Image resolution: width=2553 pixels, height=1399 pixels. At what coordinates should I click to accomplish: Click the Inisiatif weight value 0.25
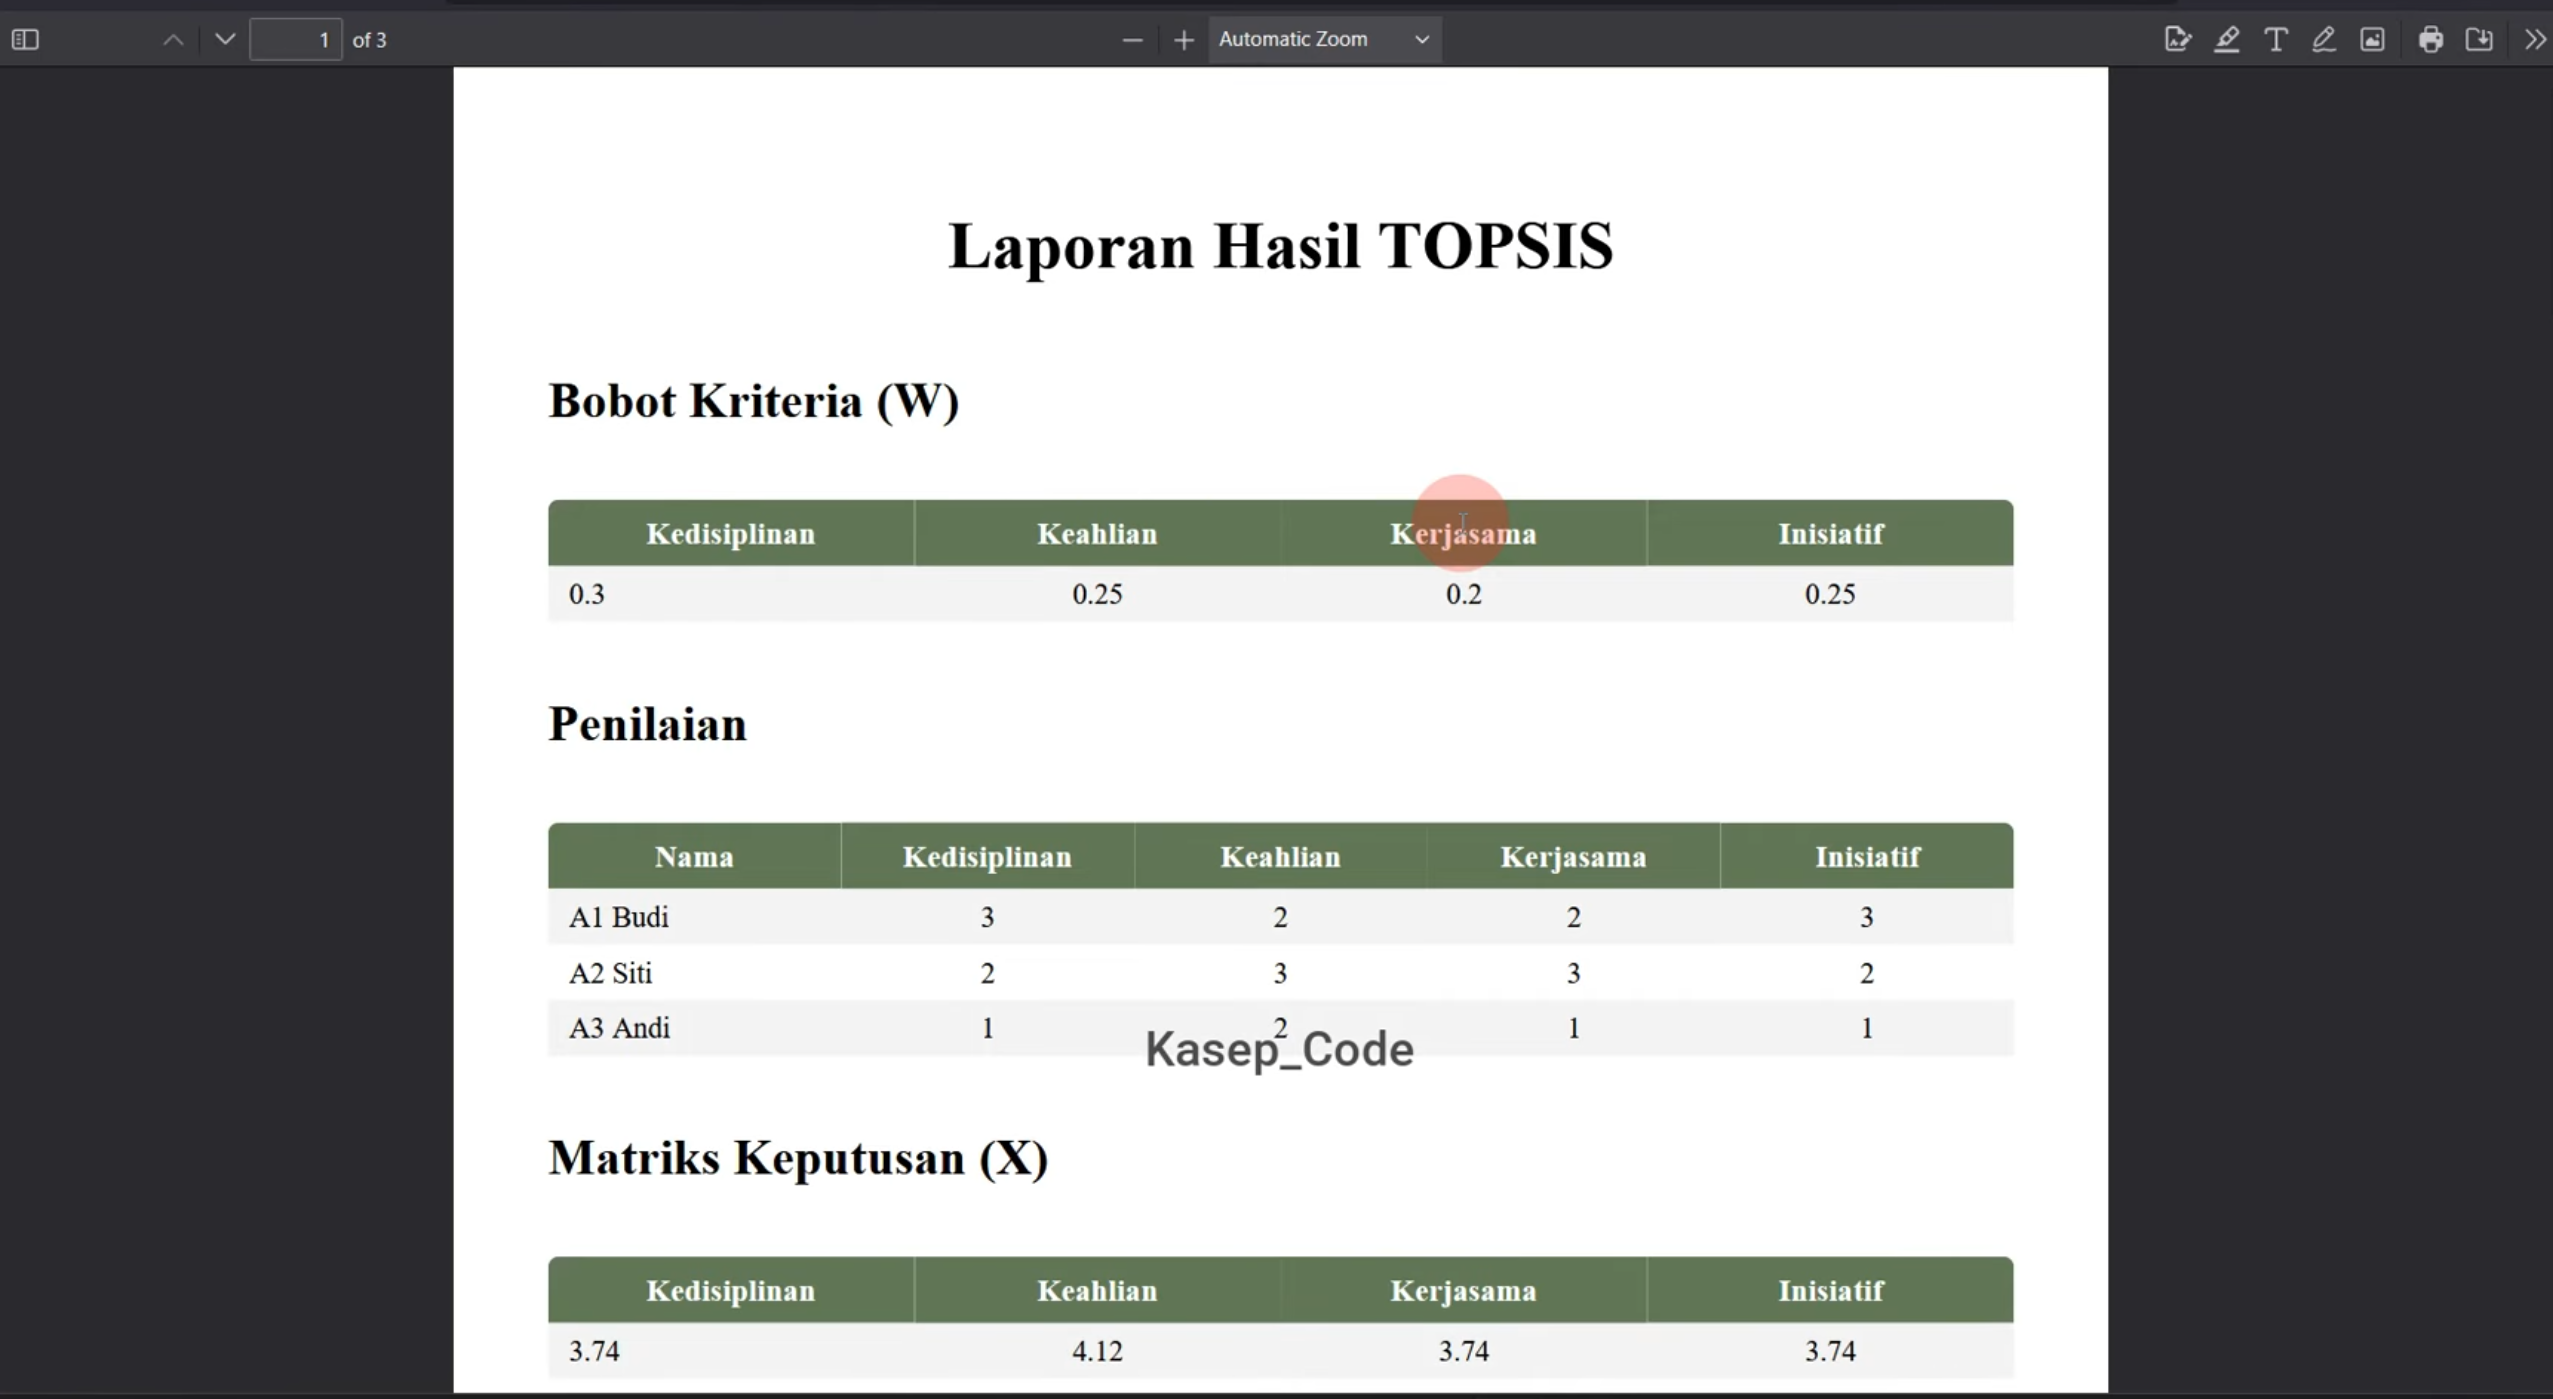1830,594
